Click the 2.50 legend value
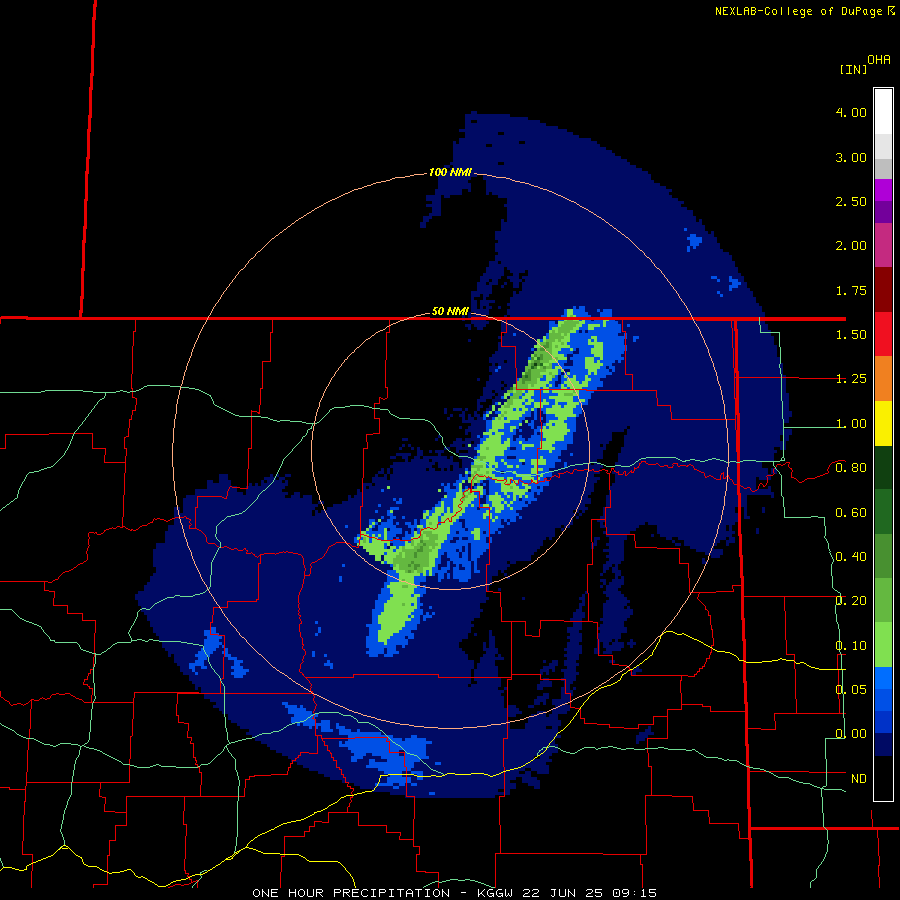Image resolution: width=900 pixels, height=900 pixels. [x=851, y=201]
